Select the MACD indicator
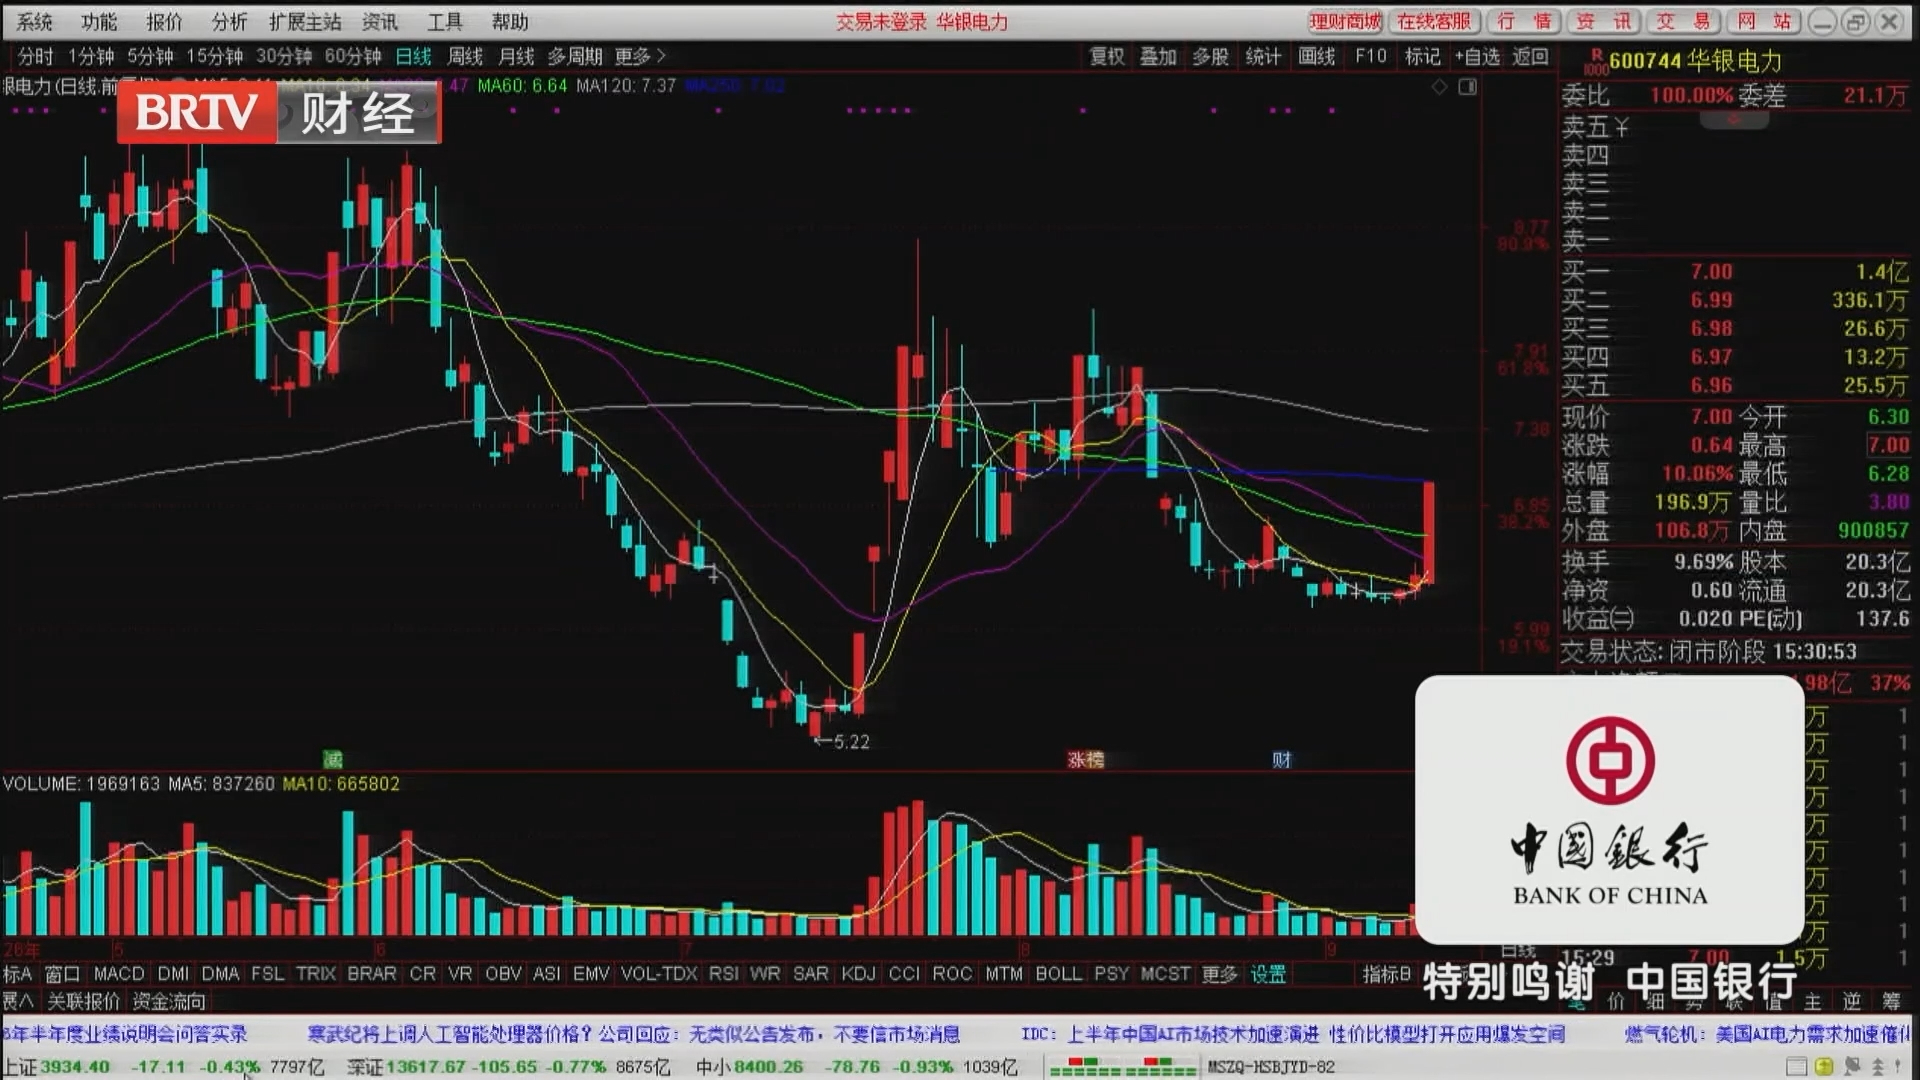This screenshot has height=1080, width=1920. tap(119, 974)
